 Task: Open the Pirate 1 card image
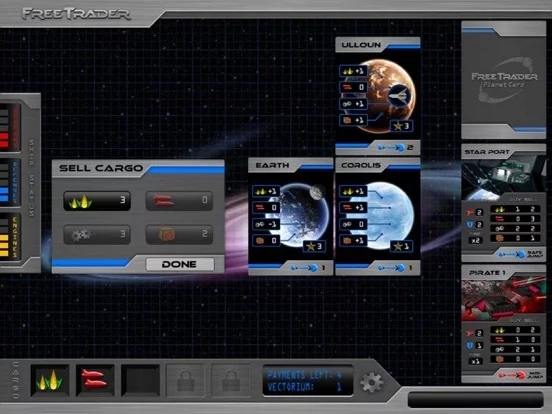[x=504, y=299]
